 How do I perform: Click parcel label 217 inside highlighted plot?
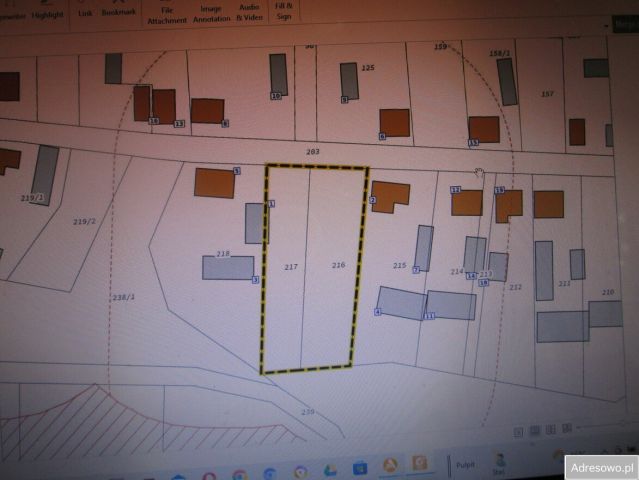pos(291,267)
